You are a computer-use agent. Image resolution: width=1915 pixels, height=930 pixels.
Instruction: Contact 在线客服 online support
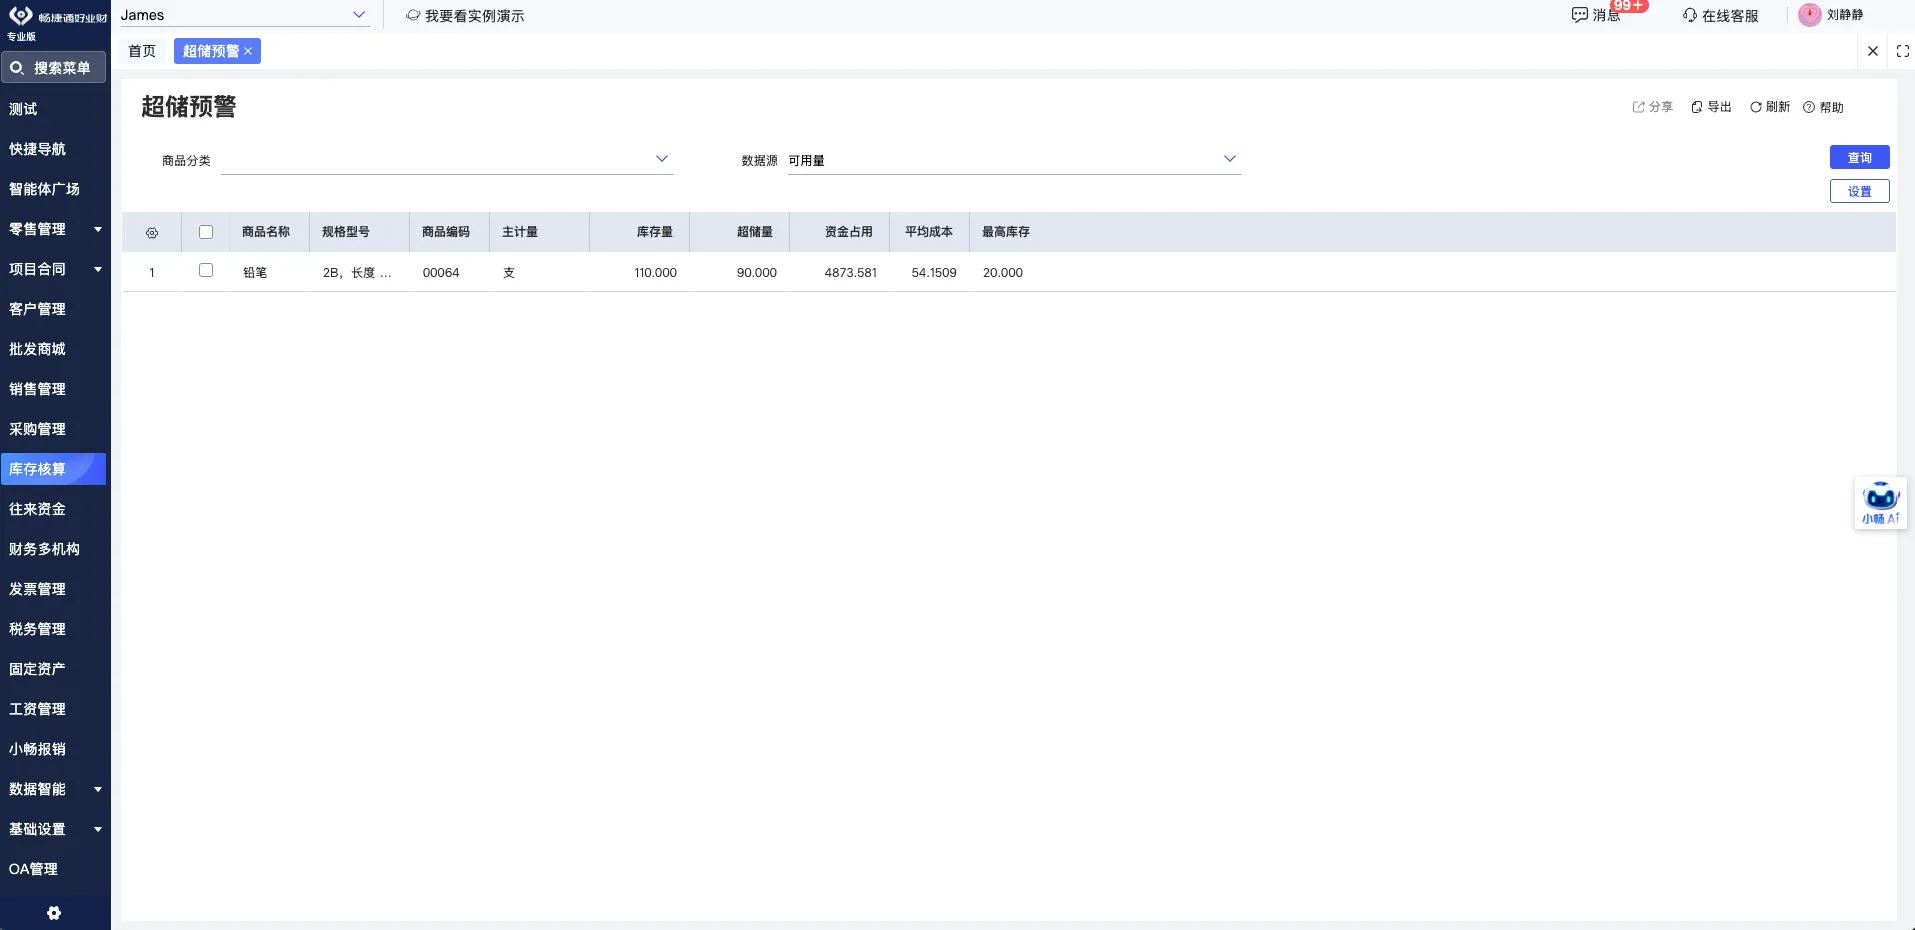pyautogui.click(x=1720, y=15)
